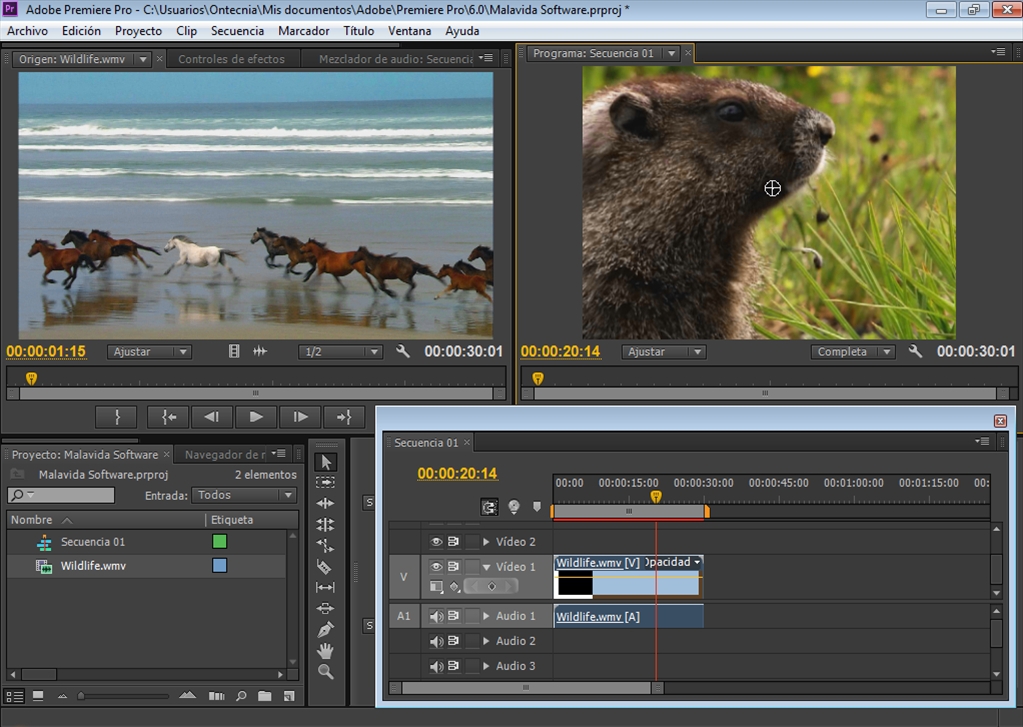This screenshot has width=1023, height=727.
Task: Mute Audio 2 track speaker
Action: (436, 641)
